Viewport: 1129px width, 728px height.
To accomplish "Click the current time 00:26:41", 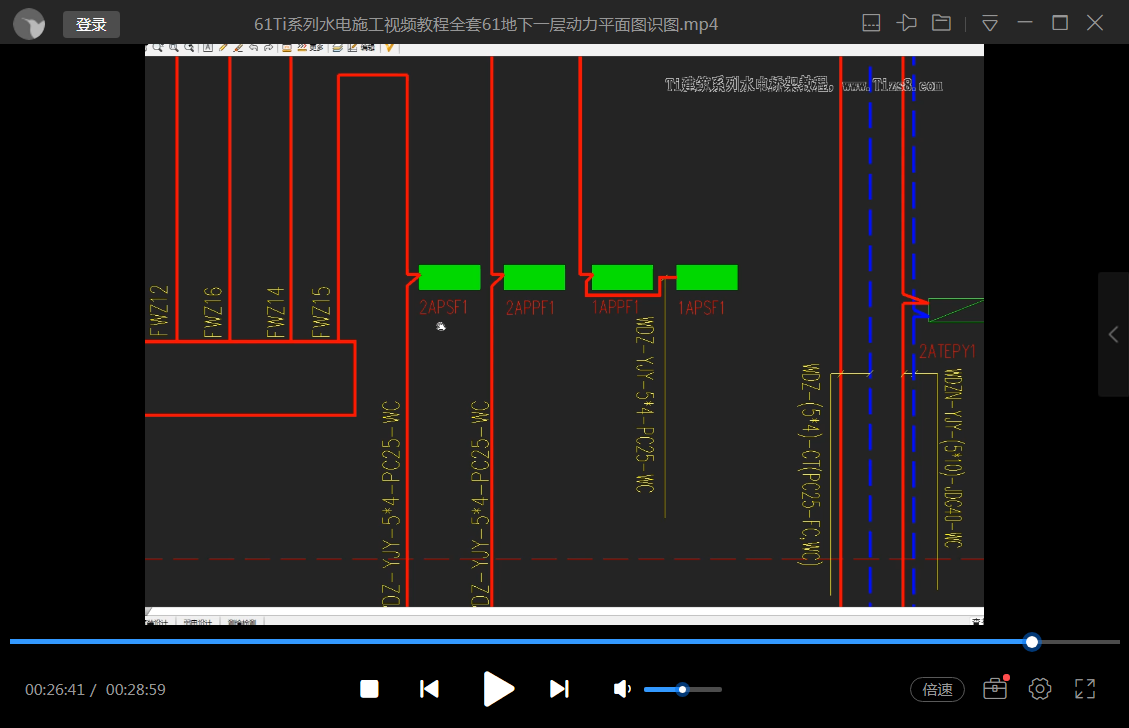I will tap(55, 690).
